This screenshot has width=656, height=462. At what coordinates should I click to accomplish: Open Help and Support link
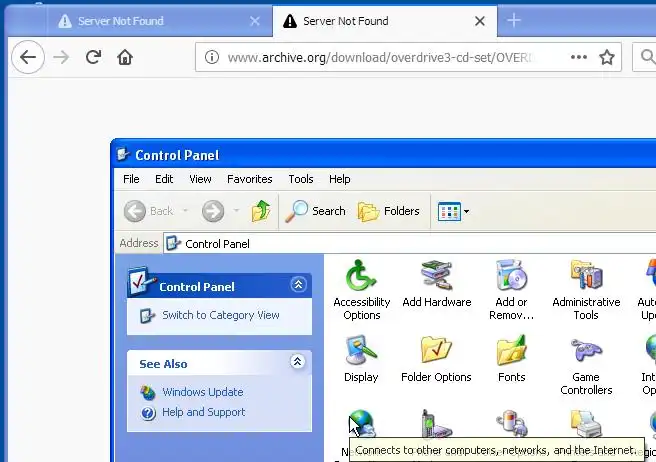tap(203, 412)
